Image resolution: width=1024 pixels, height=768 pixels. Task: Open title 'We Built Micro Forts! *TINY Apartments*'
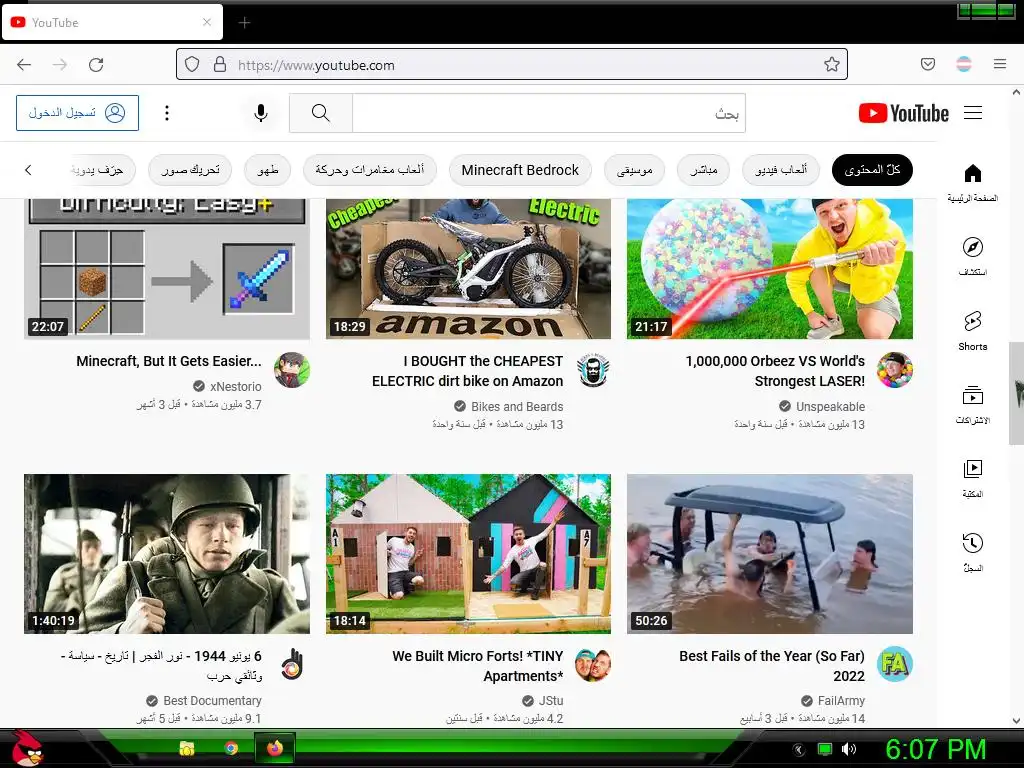coord(477,665)
